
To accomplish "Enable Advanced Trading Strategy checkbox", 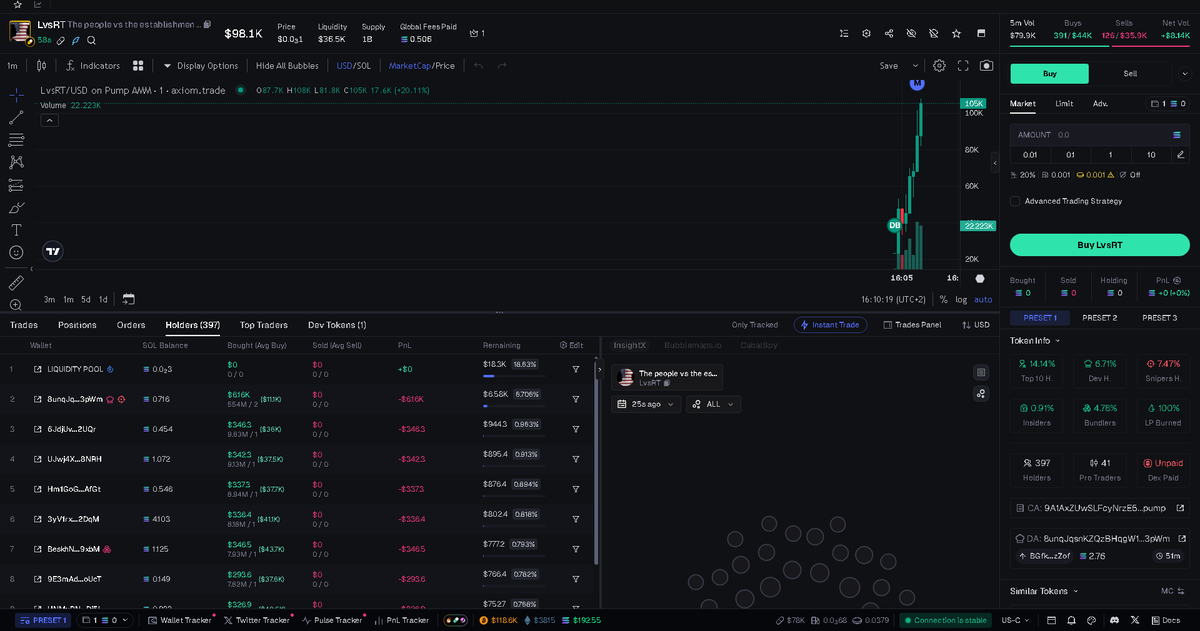I will coord(1016,201).
